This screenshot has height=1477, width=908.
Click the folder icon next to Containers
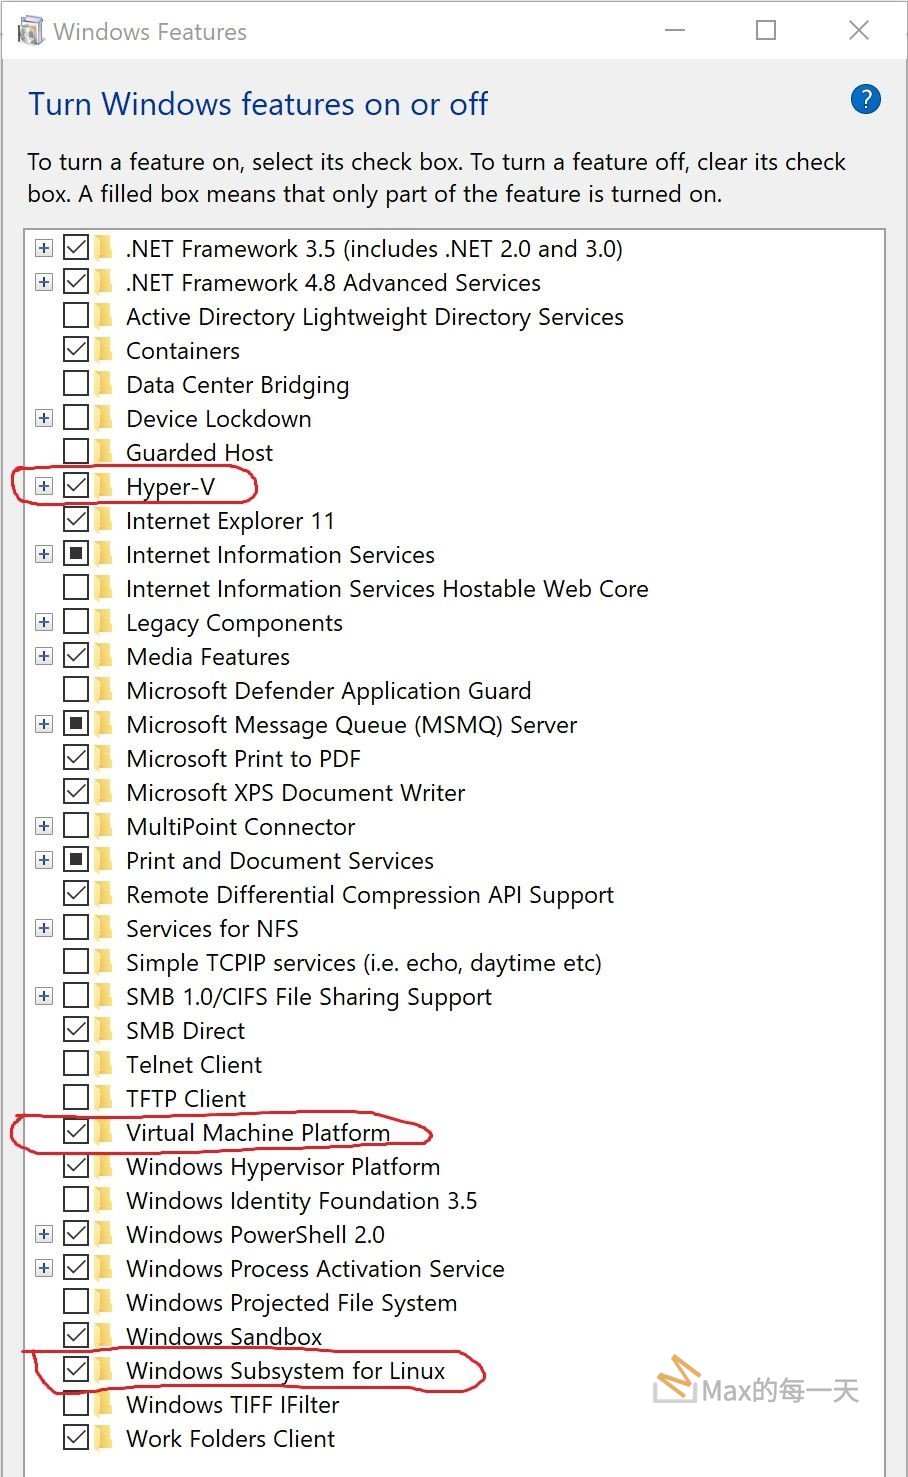click(x=104, y=350)
